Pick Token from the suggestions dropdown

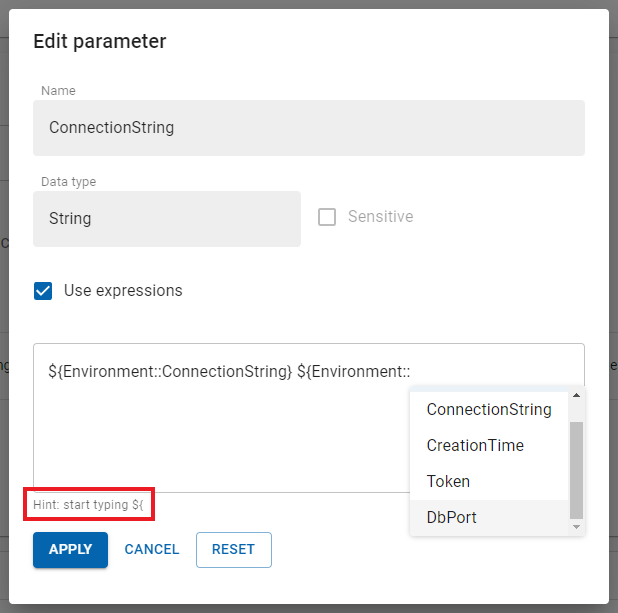[448, 481]
